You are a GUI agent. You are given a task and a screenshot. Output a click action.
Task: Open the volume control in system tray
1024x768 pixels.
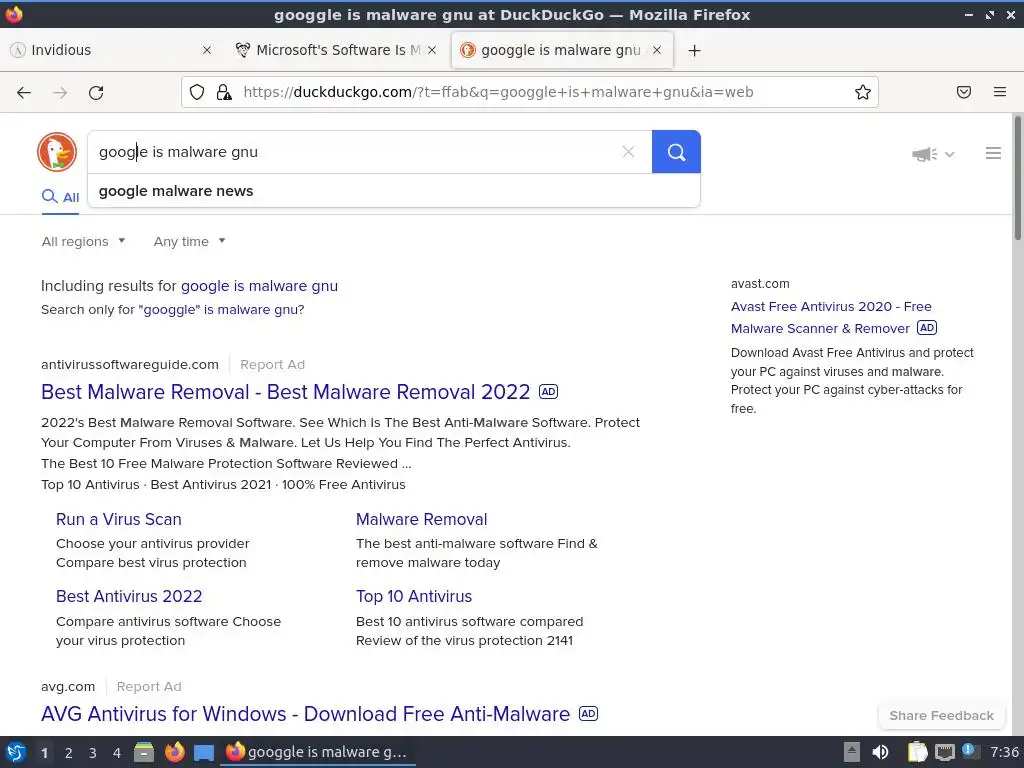point(880,752)
